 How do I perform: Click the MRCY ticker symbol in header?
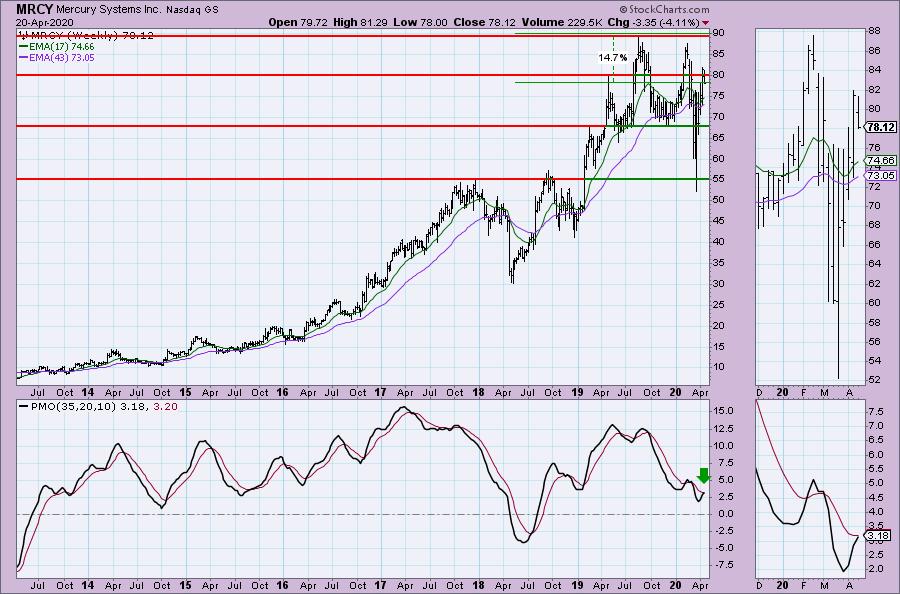34,9
